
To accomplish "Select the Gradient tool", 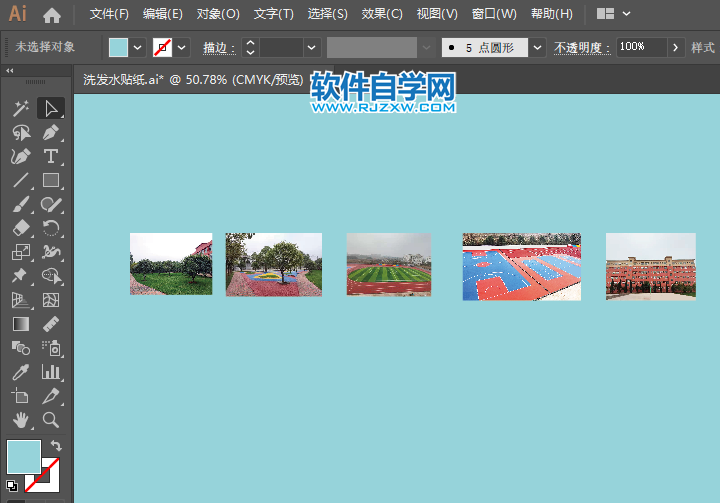I will 21,324.
